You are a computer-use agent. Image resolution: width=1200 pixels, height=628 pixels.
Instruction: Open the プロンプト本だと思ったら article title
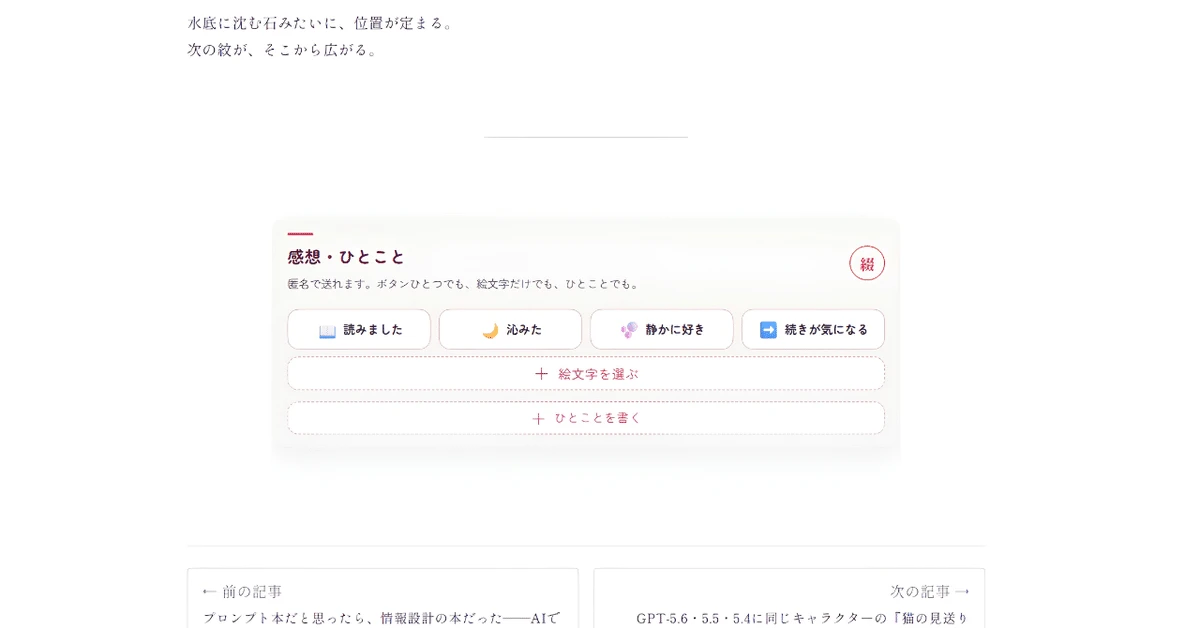[382, 618]
